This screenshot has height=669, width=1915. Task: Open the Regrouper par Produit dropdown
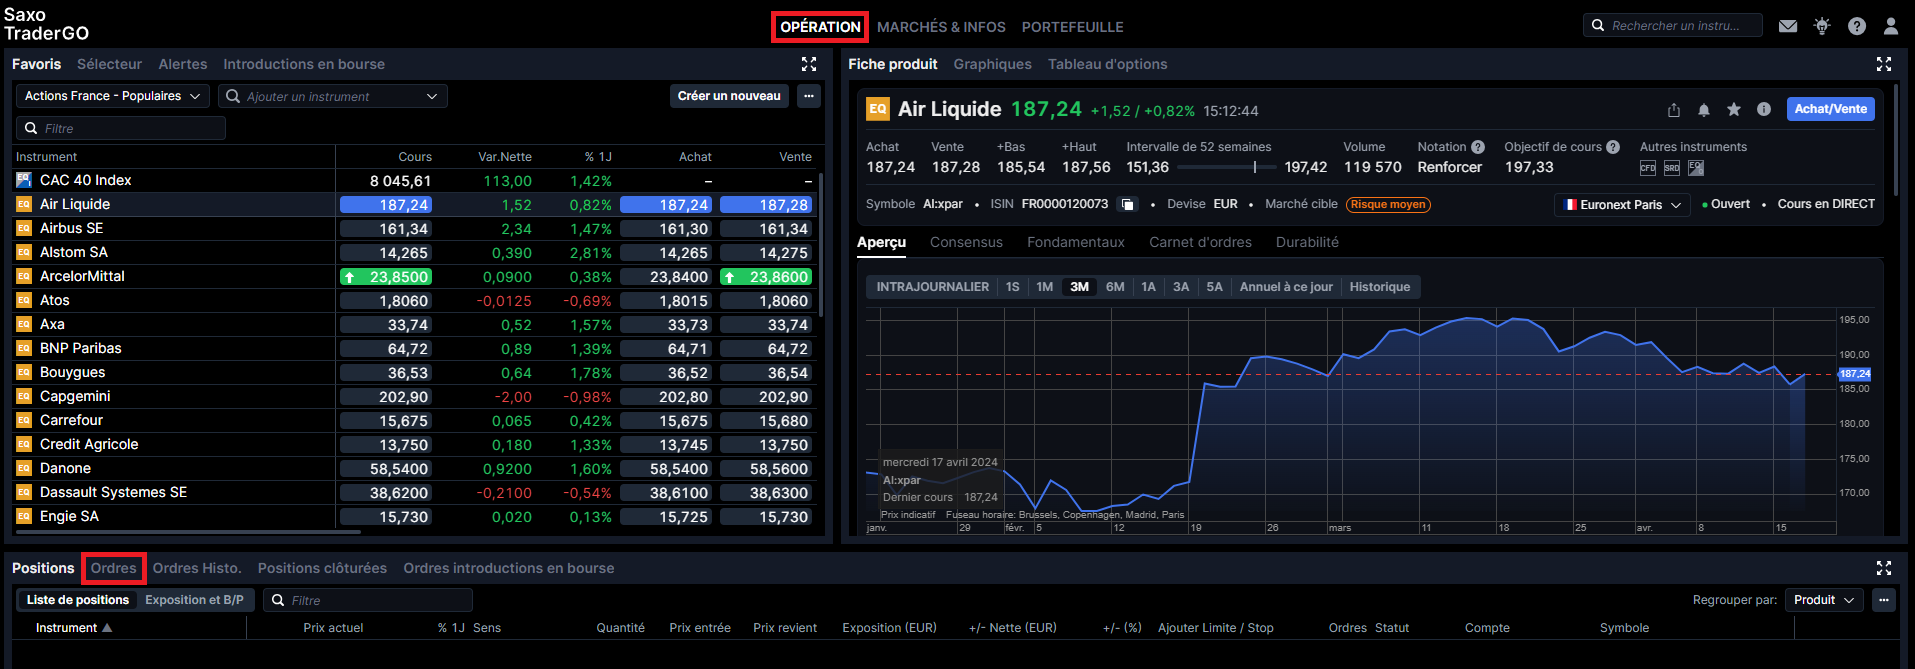[x=1825, y=600]
